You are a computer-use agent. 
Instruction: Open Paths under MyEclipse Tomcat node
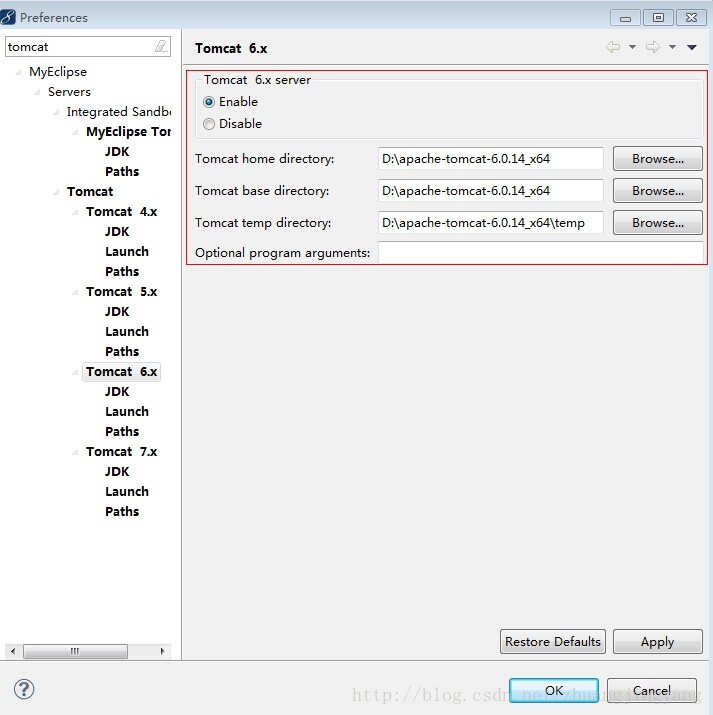click(122, 171)
